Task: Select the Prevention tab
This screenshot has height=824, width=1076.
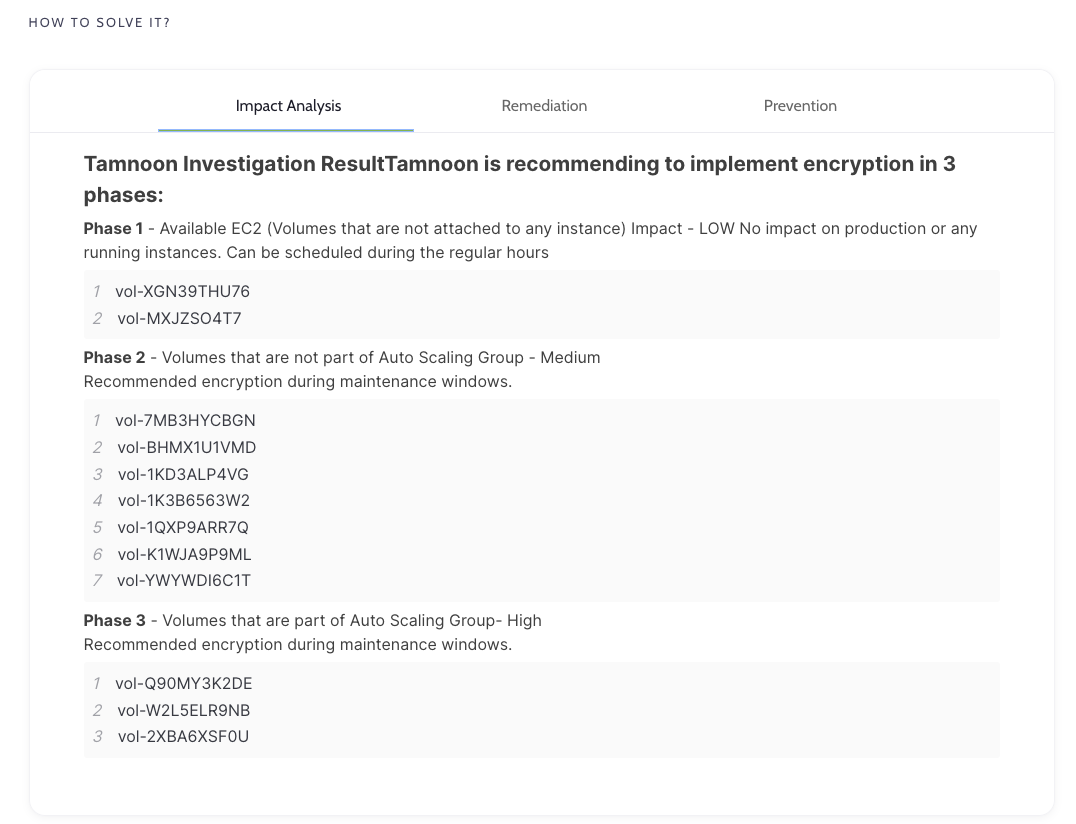Action: [800, 106]
